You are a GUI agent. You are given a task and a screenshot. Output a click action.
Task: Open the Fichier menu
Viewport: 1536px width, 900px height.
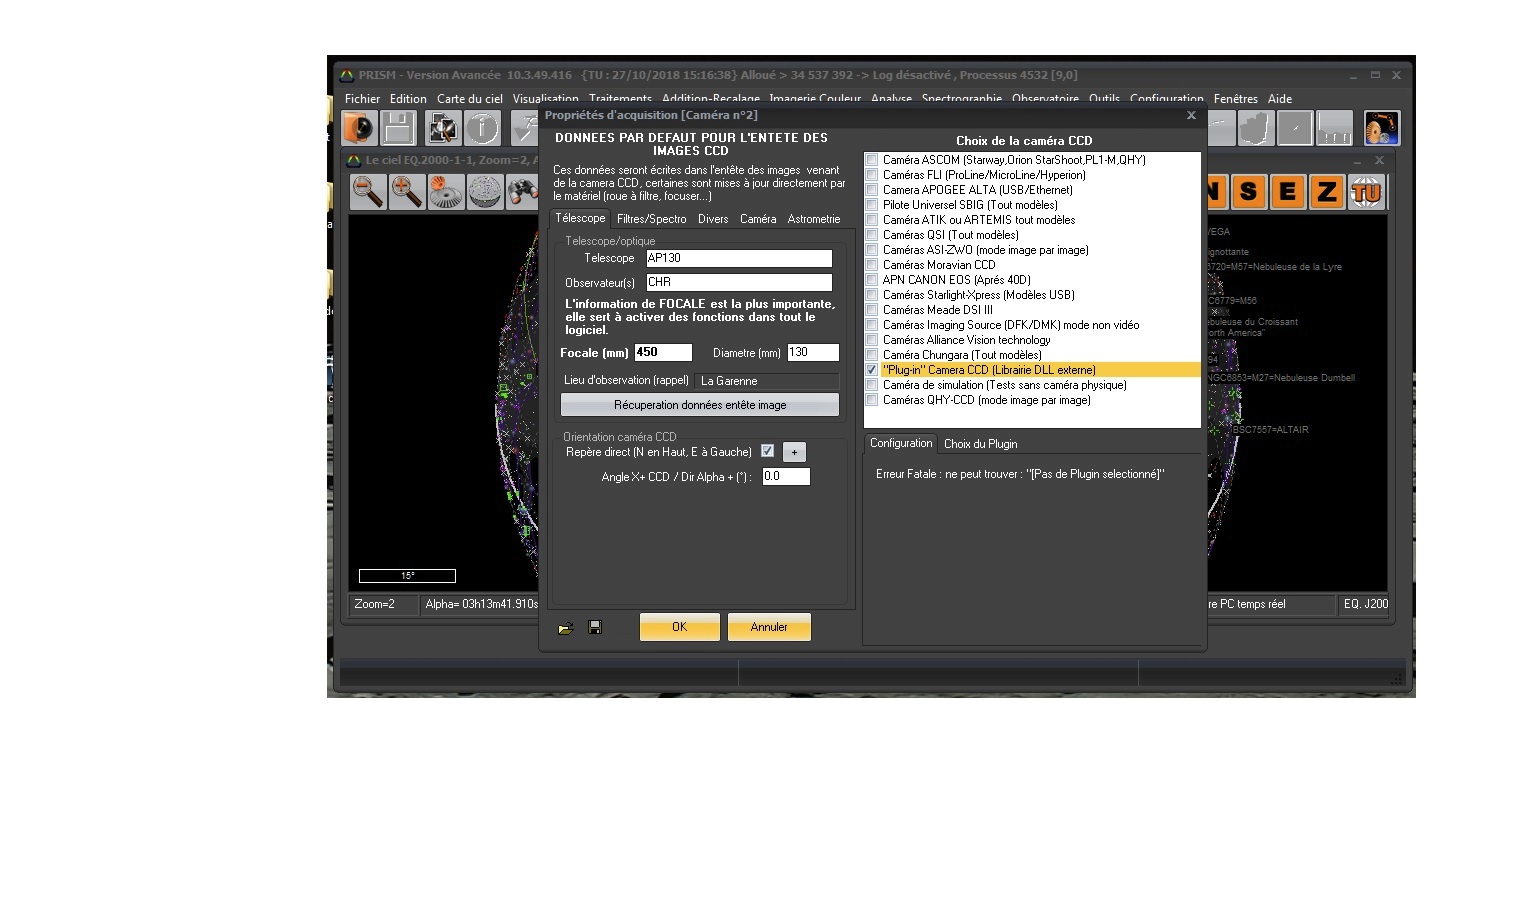362,99
